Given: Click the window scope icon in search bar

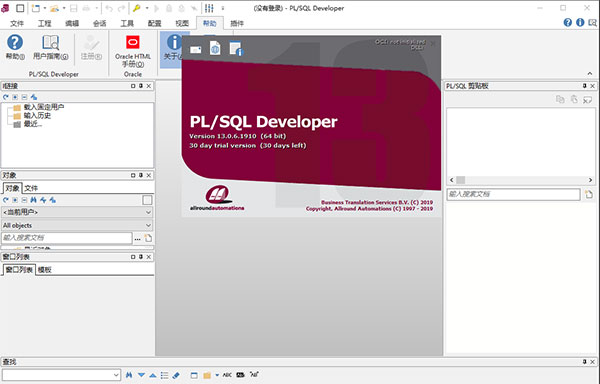Looking at the screenshot, I should pos(194,375).
